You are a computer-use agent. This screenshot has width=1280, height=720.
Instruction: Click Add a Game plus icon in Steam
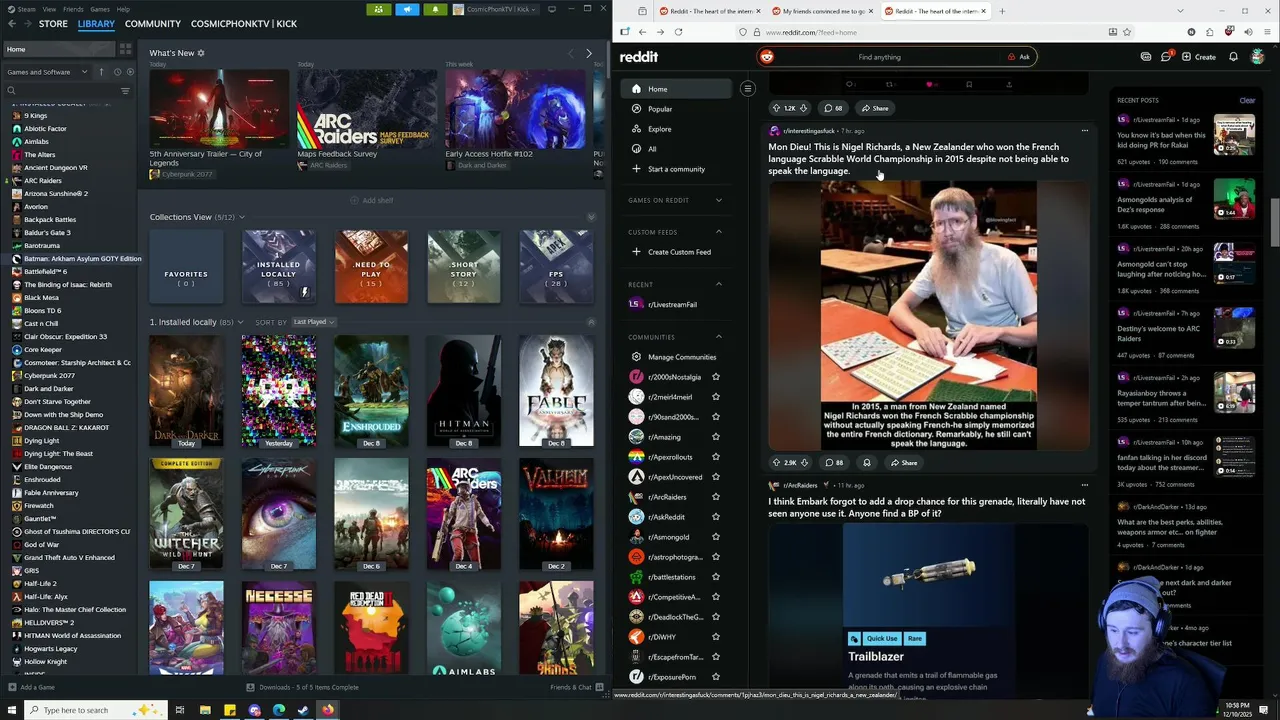click(11, 687)
